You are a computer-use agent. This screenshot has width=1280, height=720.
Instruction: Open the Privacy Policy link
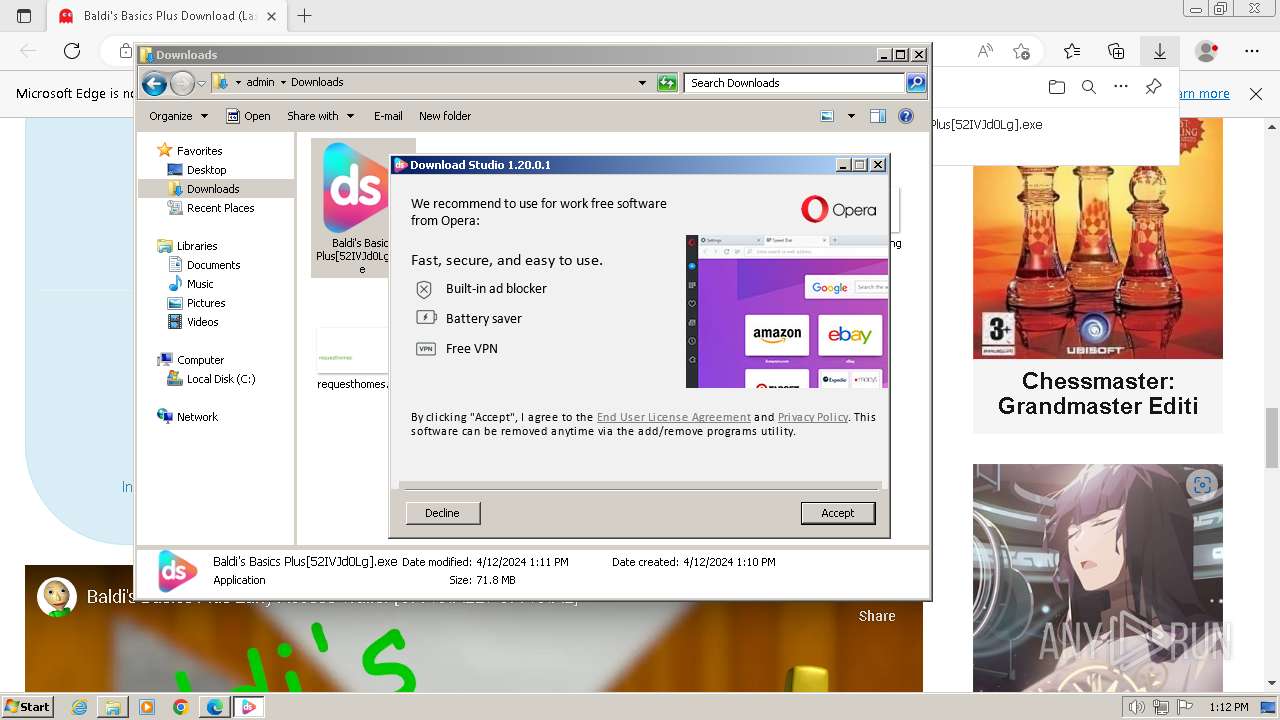(x=813, y=417)
